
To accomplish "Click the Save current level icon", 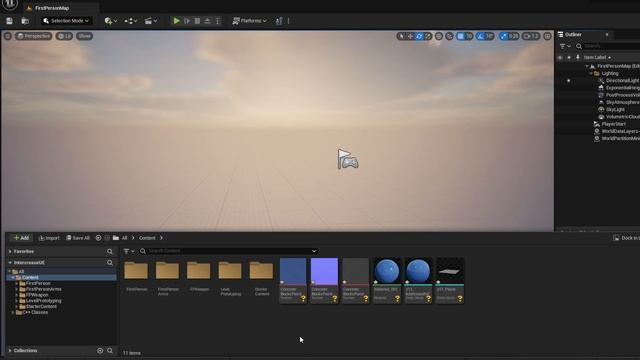I will coord(9,21).
